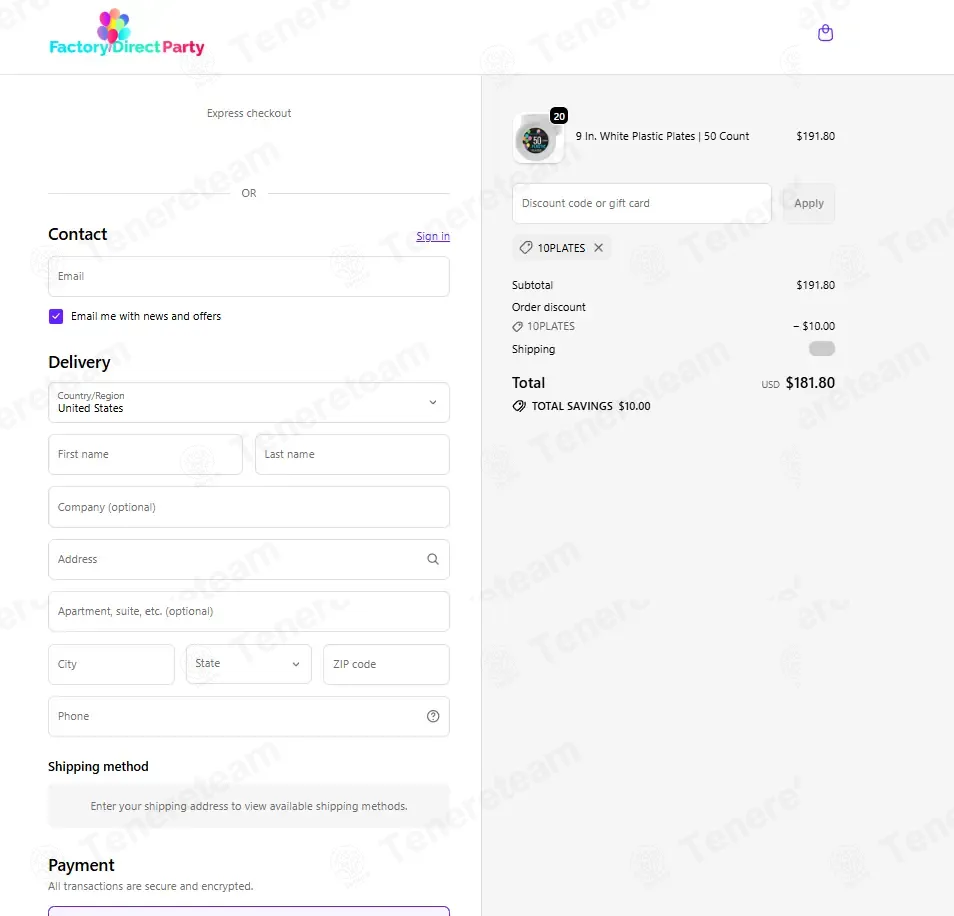Click the Sign in link
The height and width of the screenshot is (916, 954).
tap(433, 236)
